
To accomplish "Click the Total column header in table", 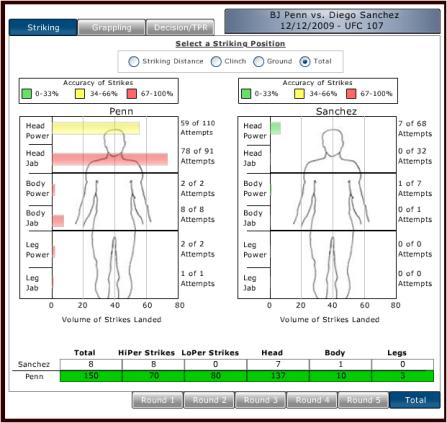I will tap(85, 353).
